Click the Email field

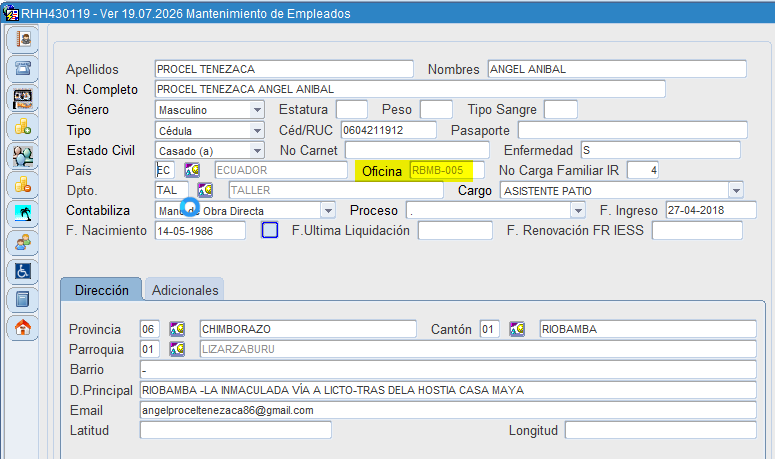click(x=448, y=410)
